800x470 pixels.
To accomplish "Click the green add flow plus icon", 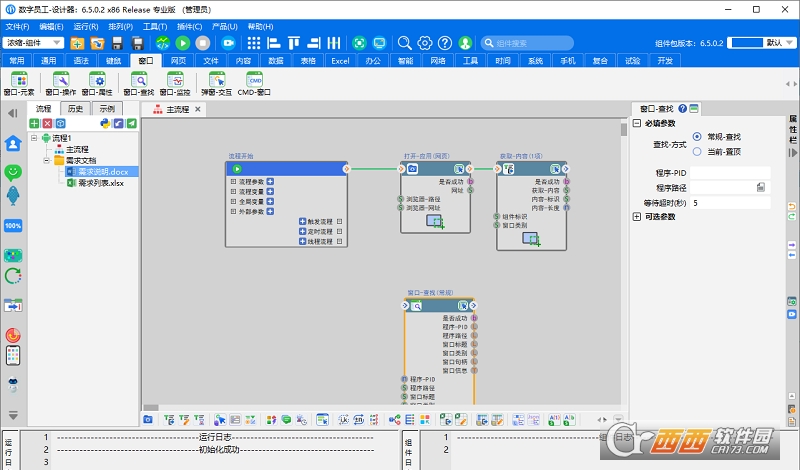I will tap(34, 123).
